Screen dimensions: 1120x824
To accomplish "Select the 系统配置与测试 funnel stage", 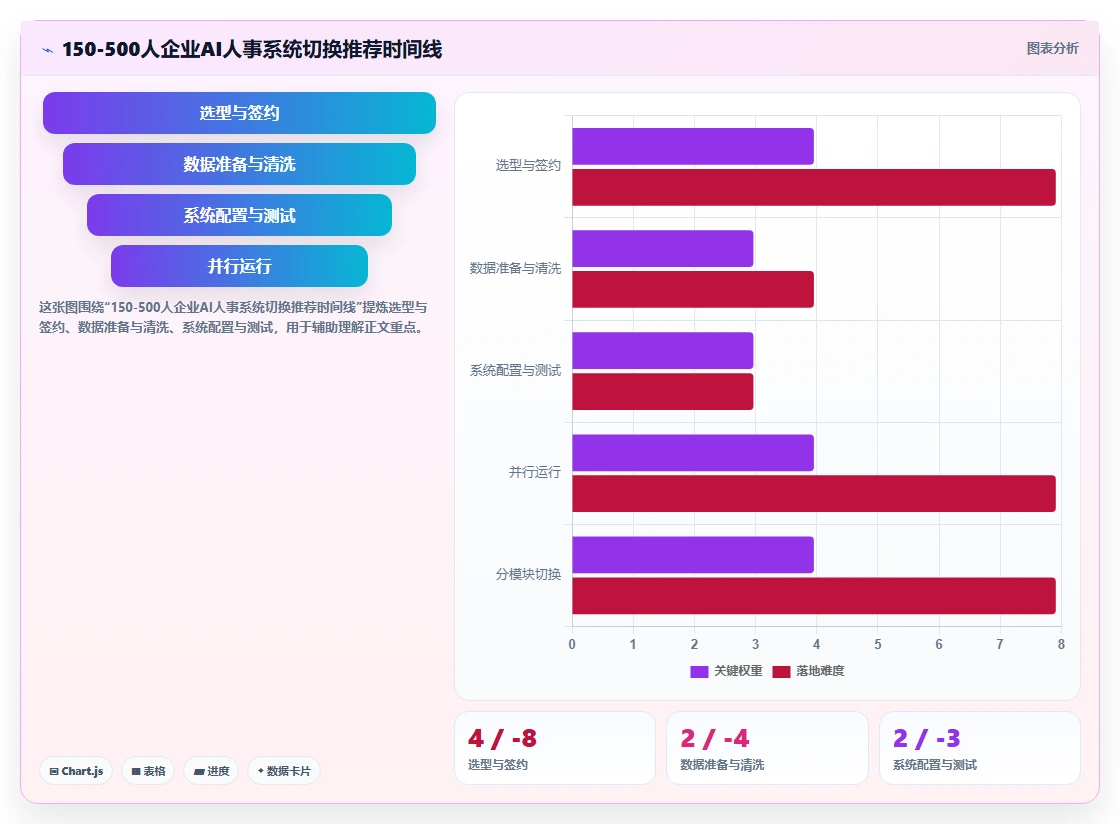I will point(239,215).
